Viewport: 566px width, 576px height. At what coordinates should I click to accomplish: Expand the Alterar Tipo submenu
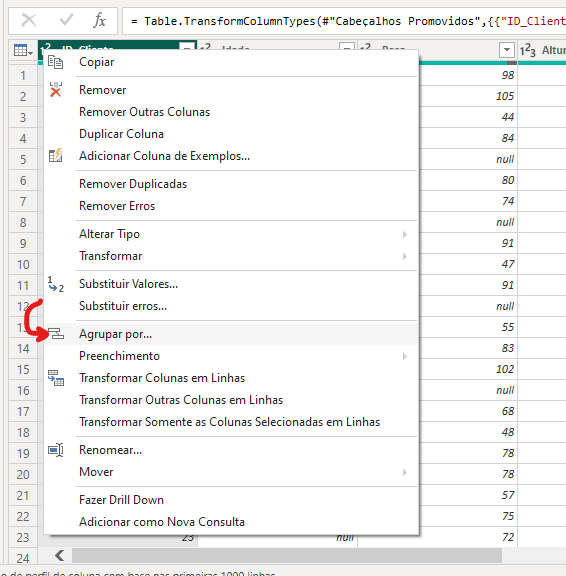coord(404,234)
